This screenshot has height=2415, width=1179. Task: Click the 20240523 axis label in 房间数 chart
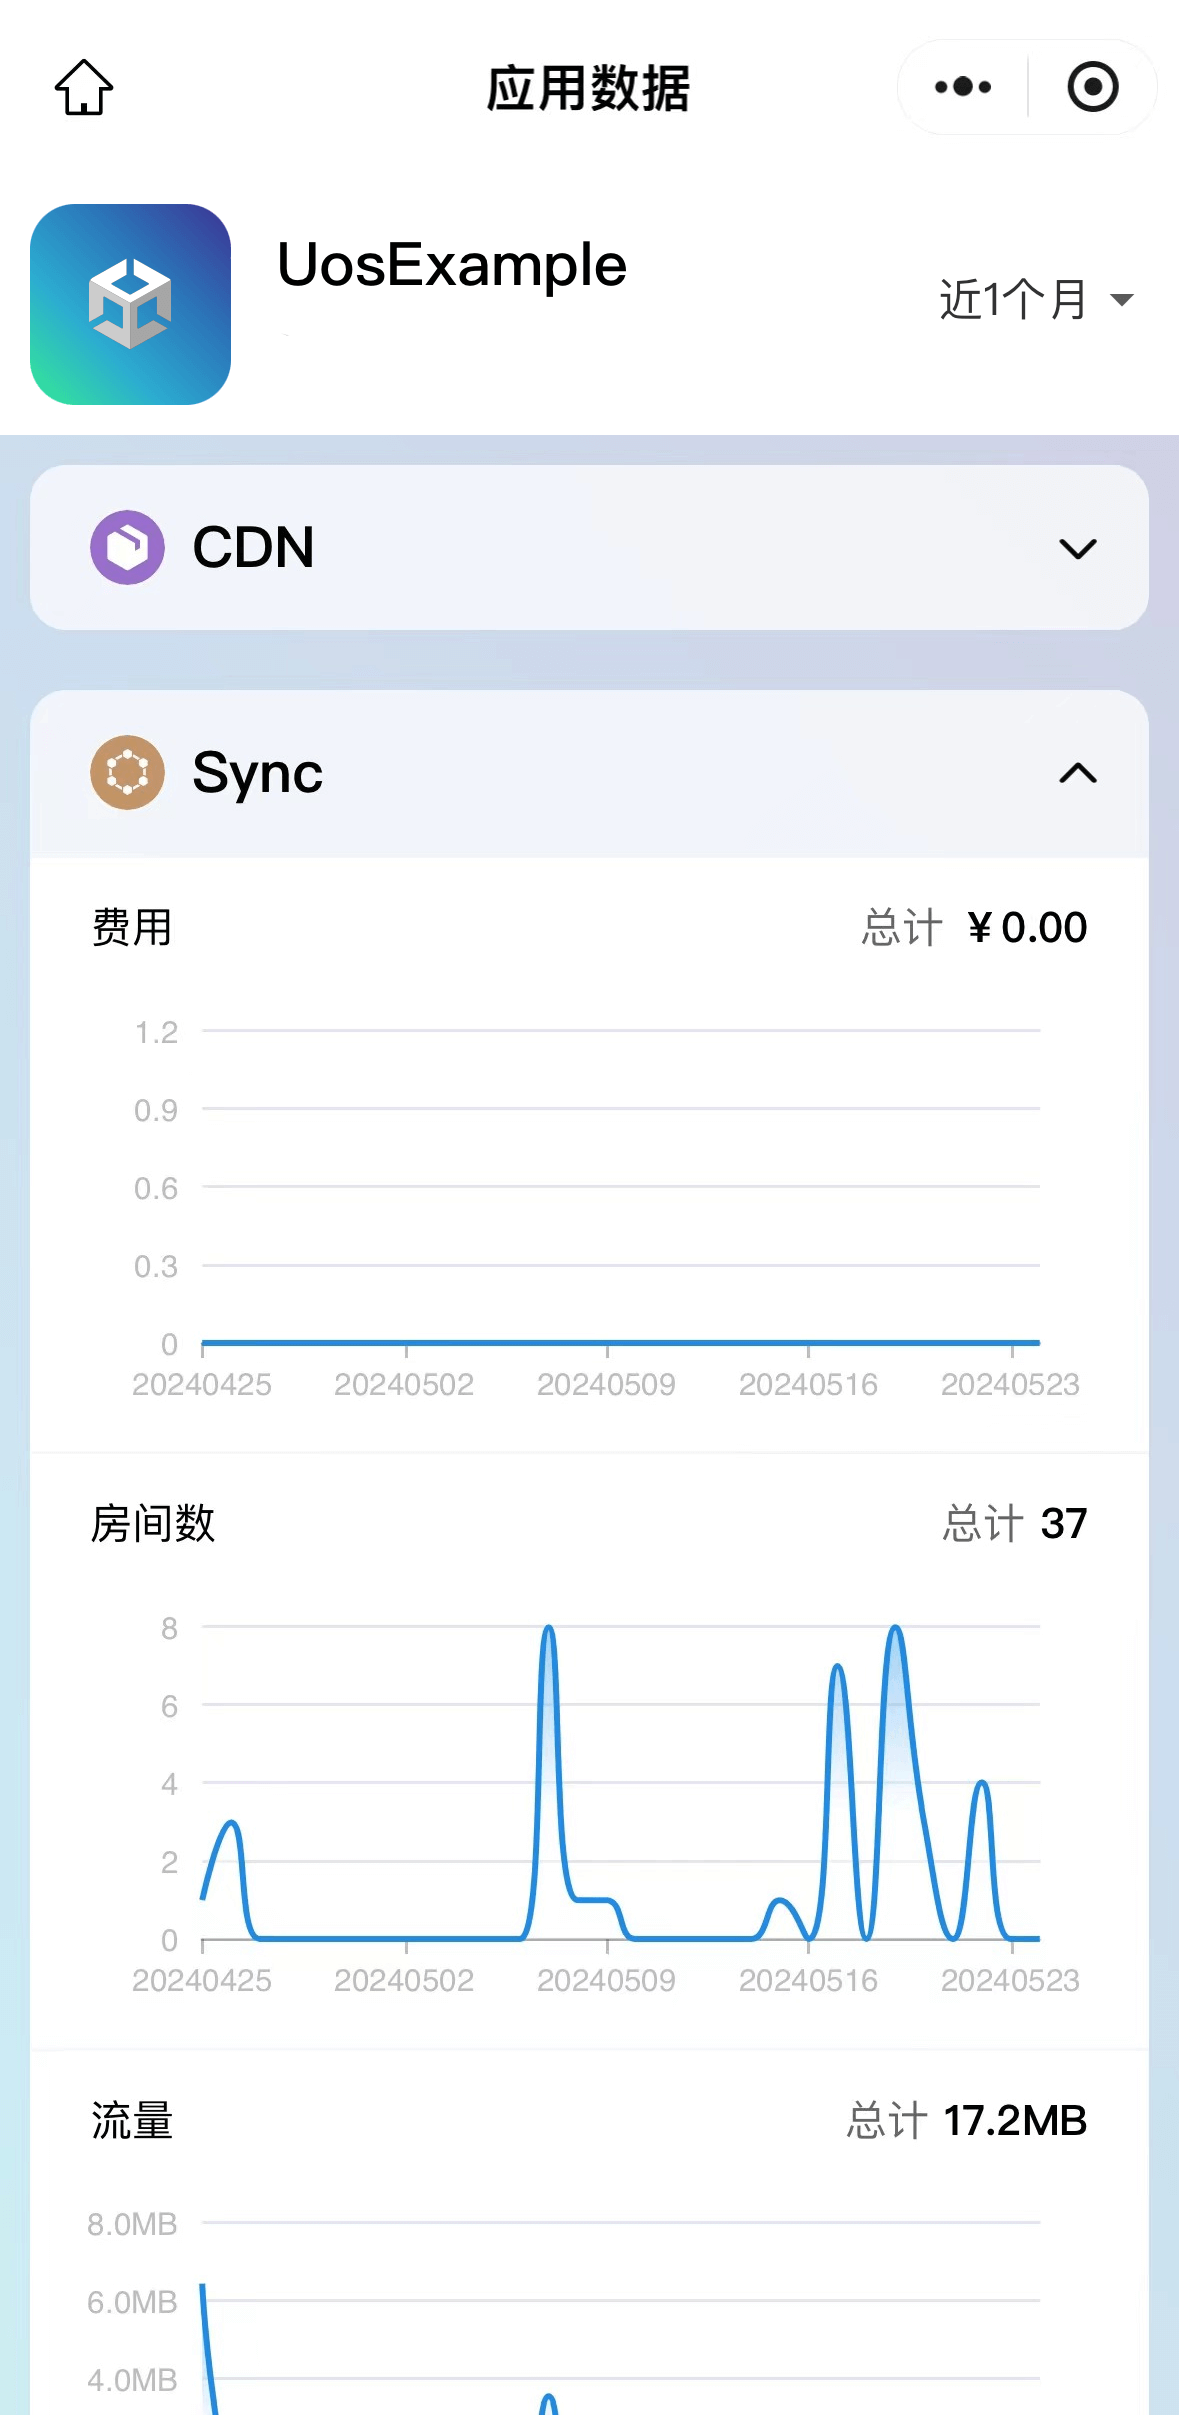pos(1010,1981)
